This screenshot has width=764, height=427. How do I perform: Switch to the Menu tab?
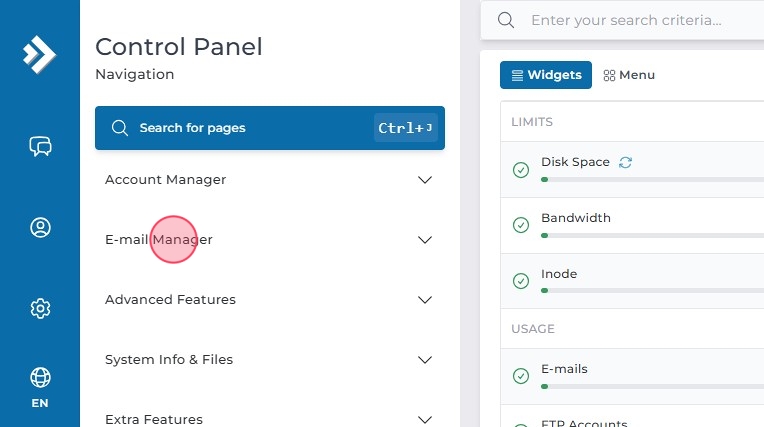[x=629, y=75]
